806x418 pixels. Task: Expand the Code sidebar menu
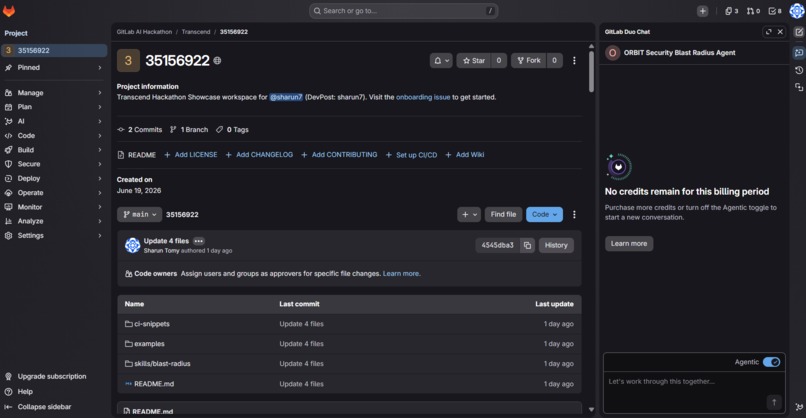53,136
